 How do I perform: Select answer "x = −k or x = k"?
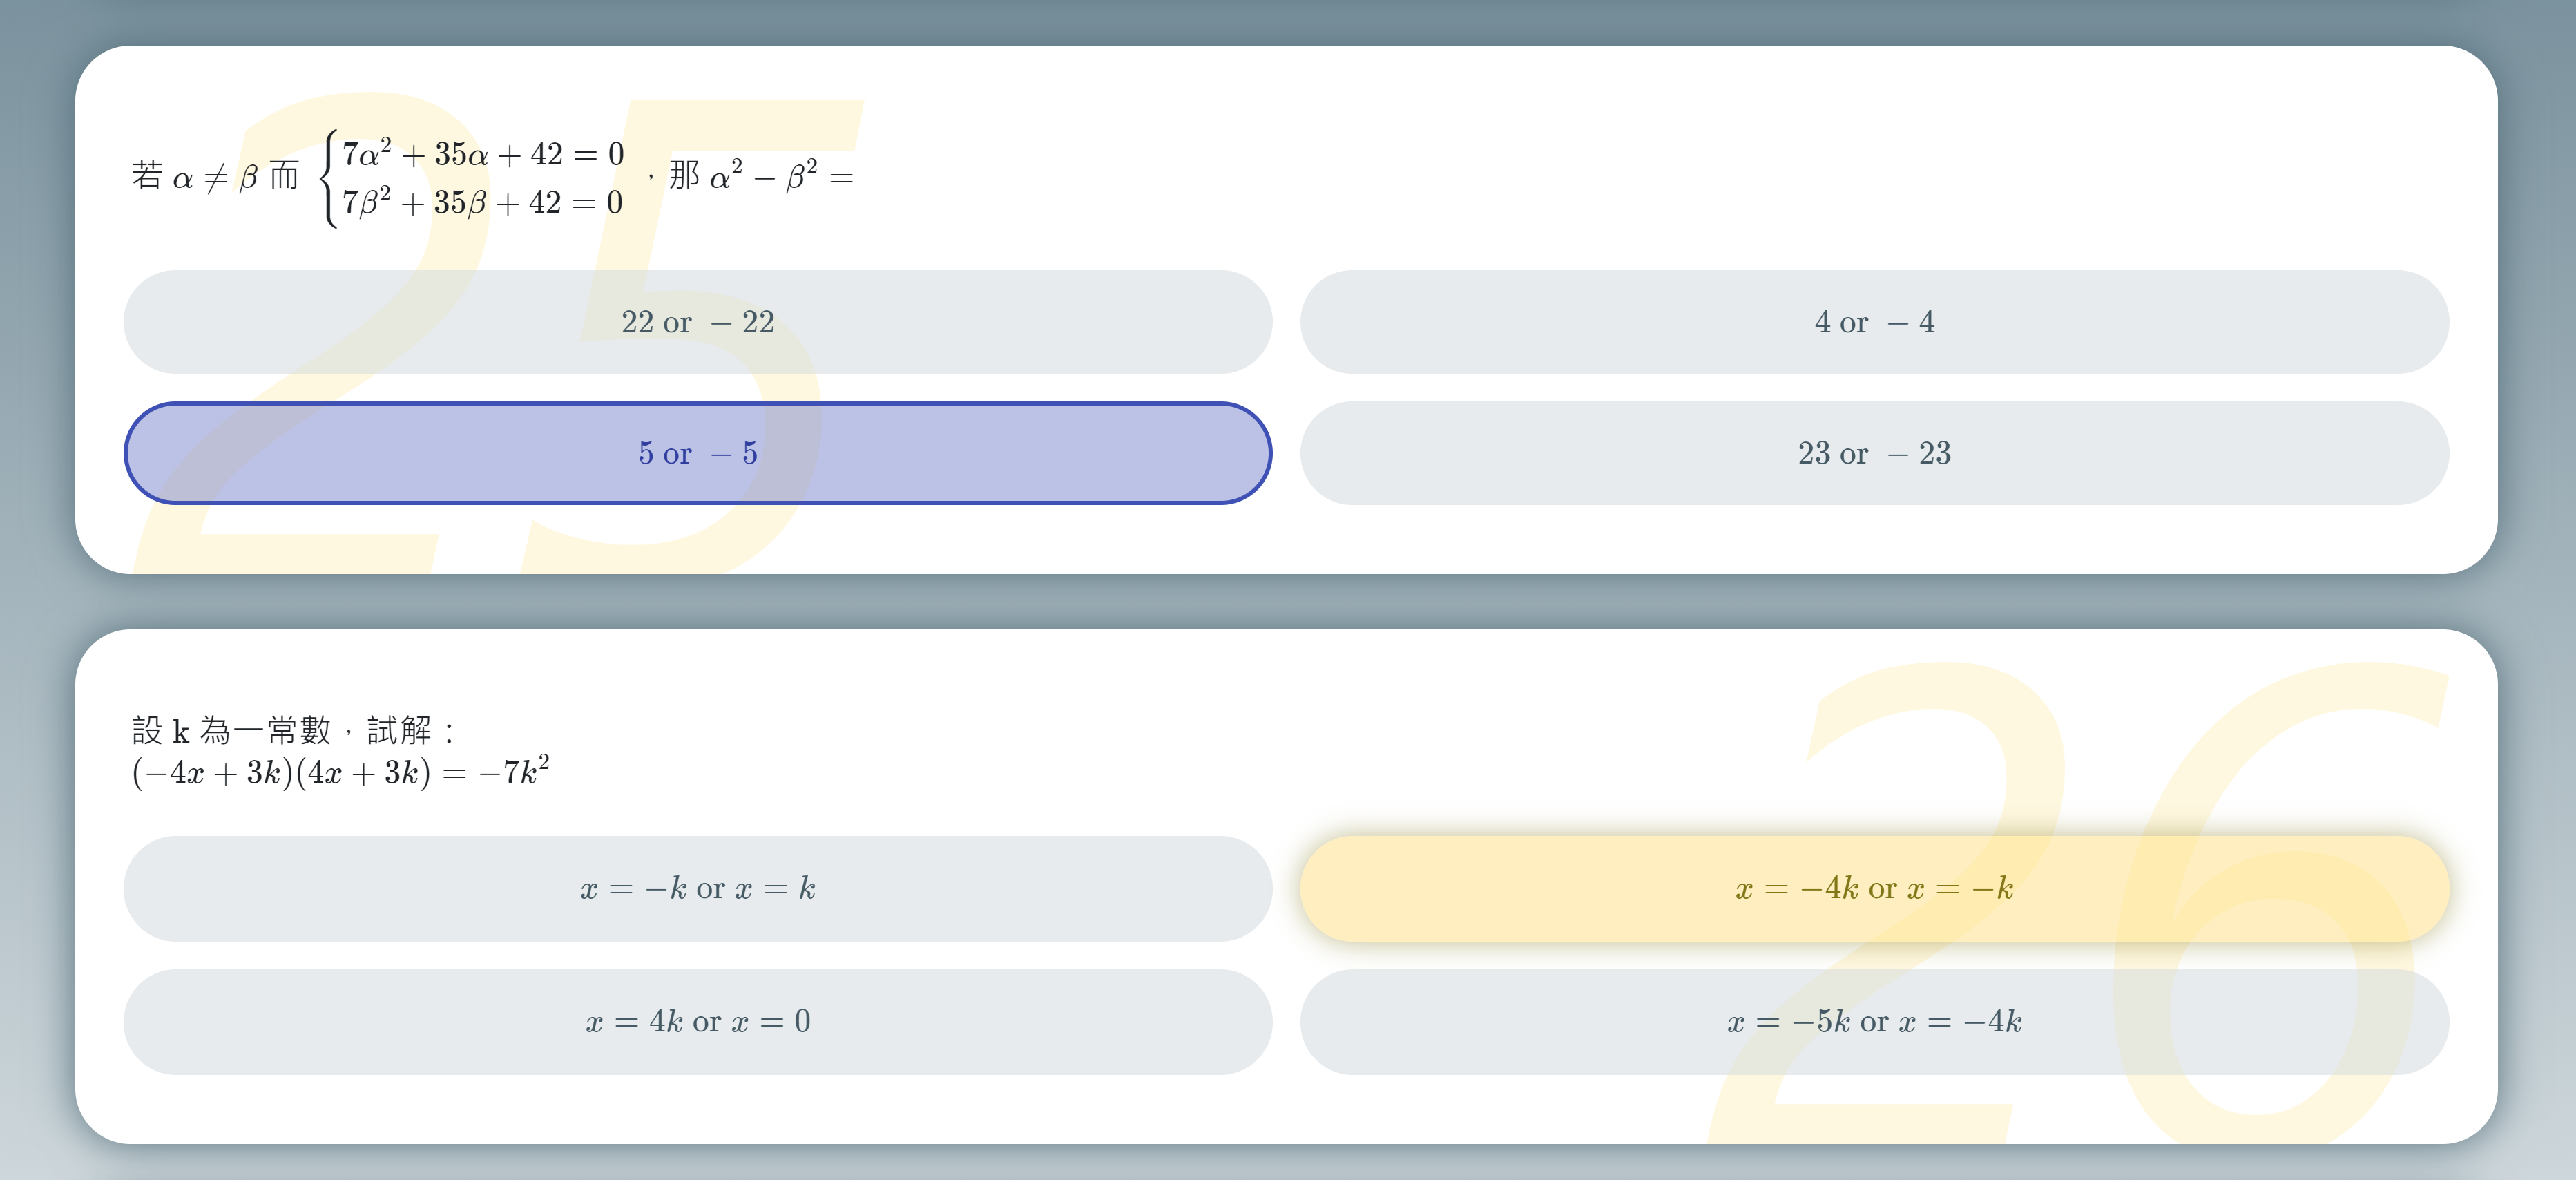coord(697,888)
